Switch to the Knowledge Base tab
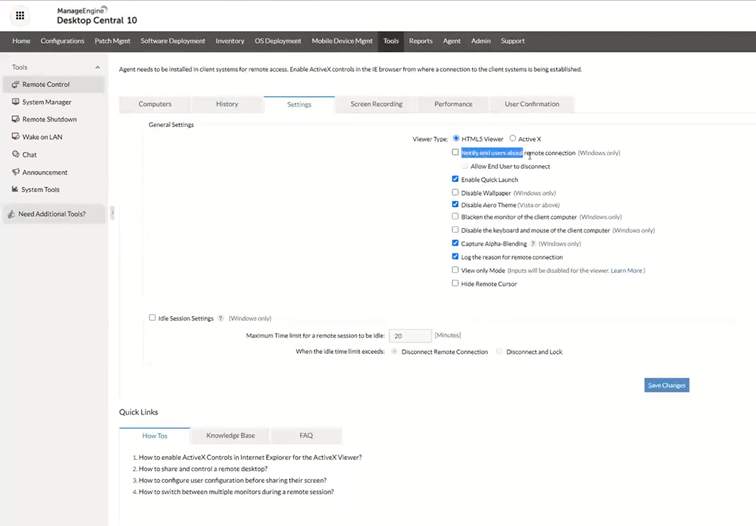The width and height of the screenshot is (756, 526). click(x=230, y=435)
